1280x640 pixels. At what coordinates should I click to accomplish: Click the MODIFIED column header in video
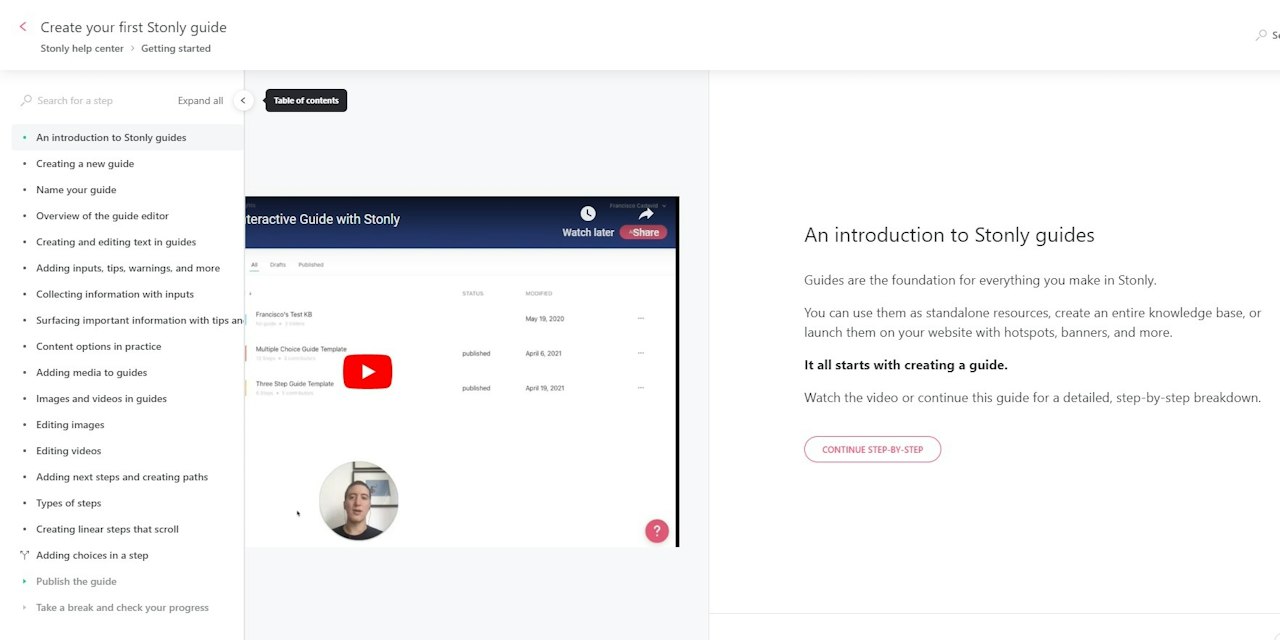538,294
